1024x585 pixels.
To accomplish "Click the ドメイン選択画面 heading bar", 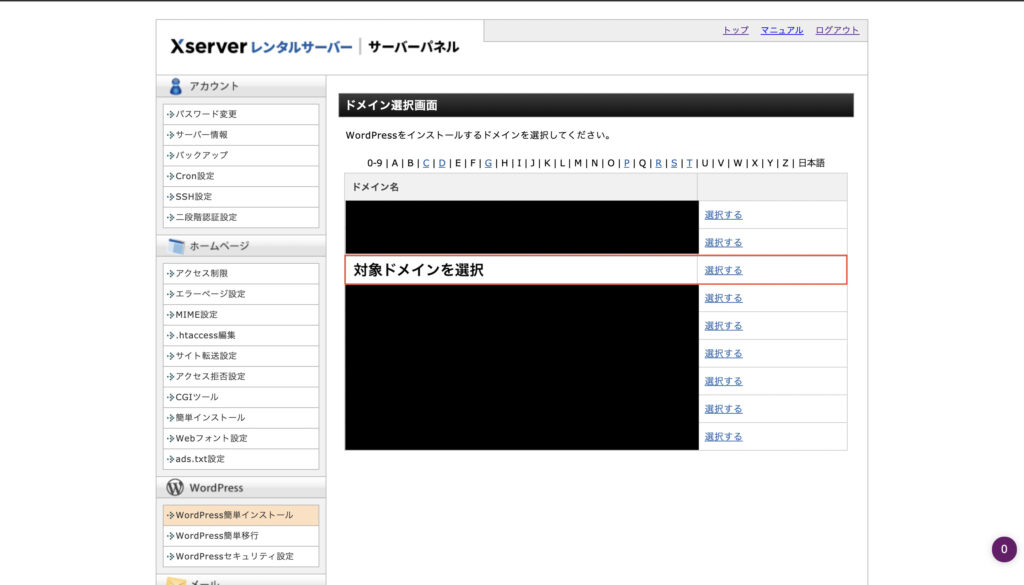I will [x=596, y=105].
